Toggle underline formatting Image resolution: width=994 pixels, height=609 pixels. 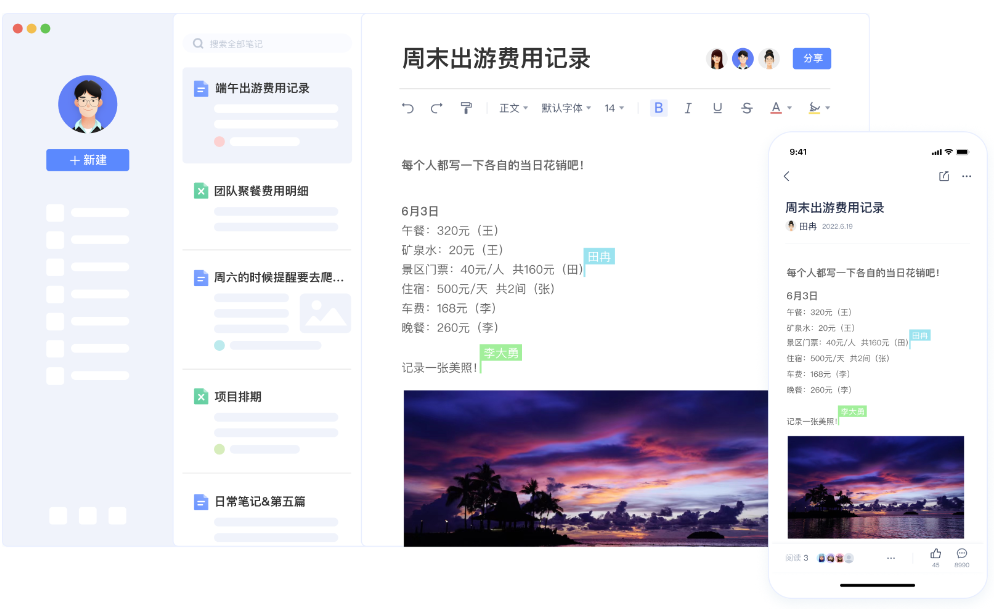(717, 108)
